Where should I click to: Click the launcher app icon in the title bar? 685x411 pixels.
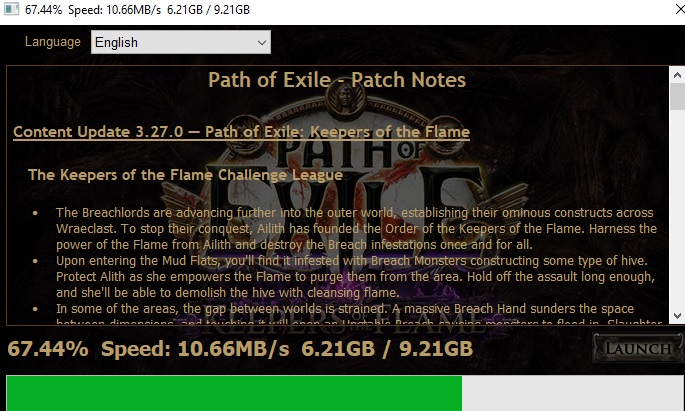point(11,9)
